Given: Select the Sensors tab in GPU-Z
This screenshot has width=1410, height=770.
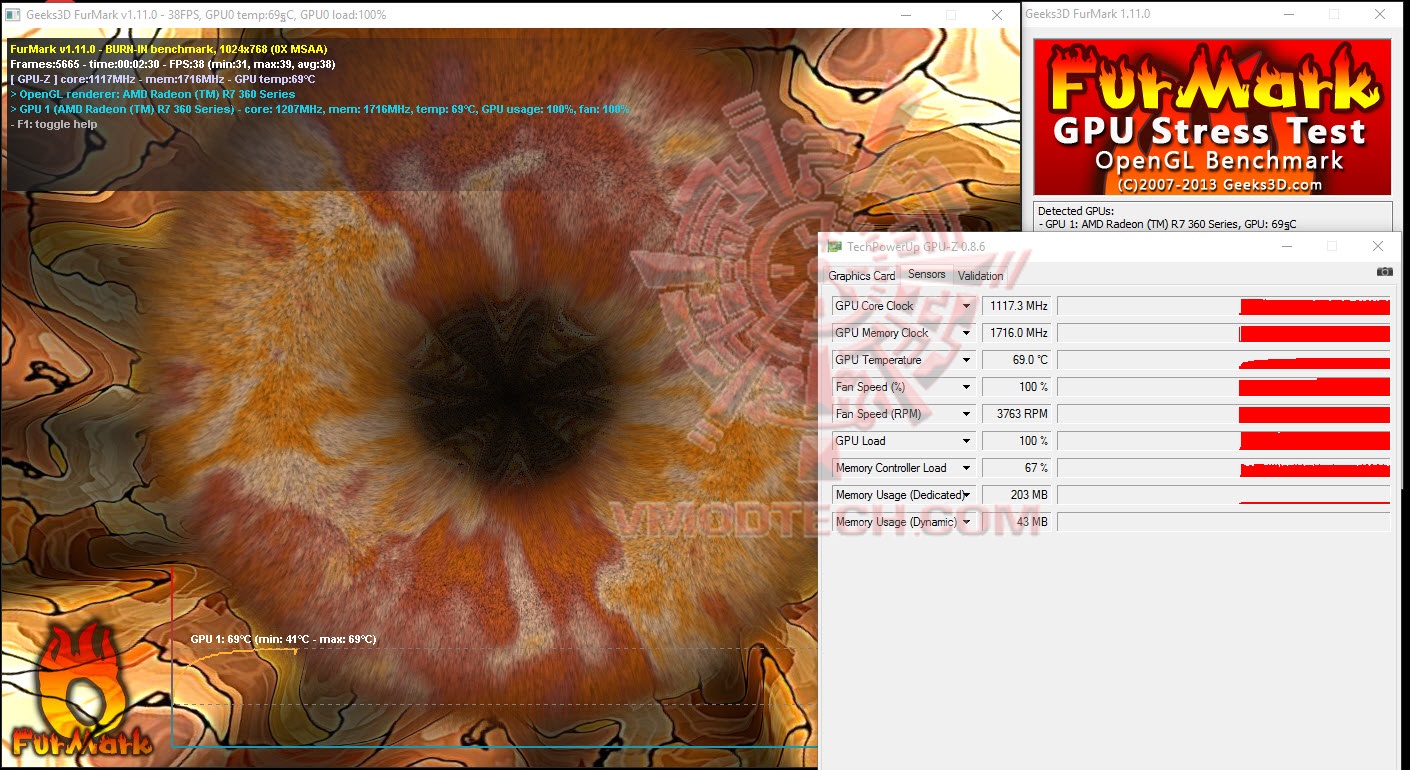Looking at the screenshot, I should [927, 275].
